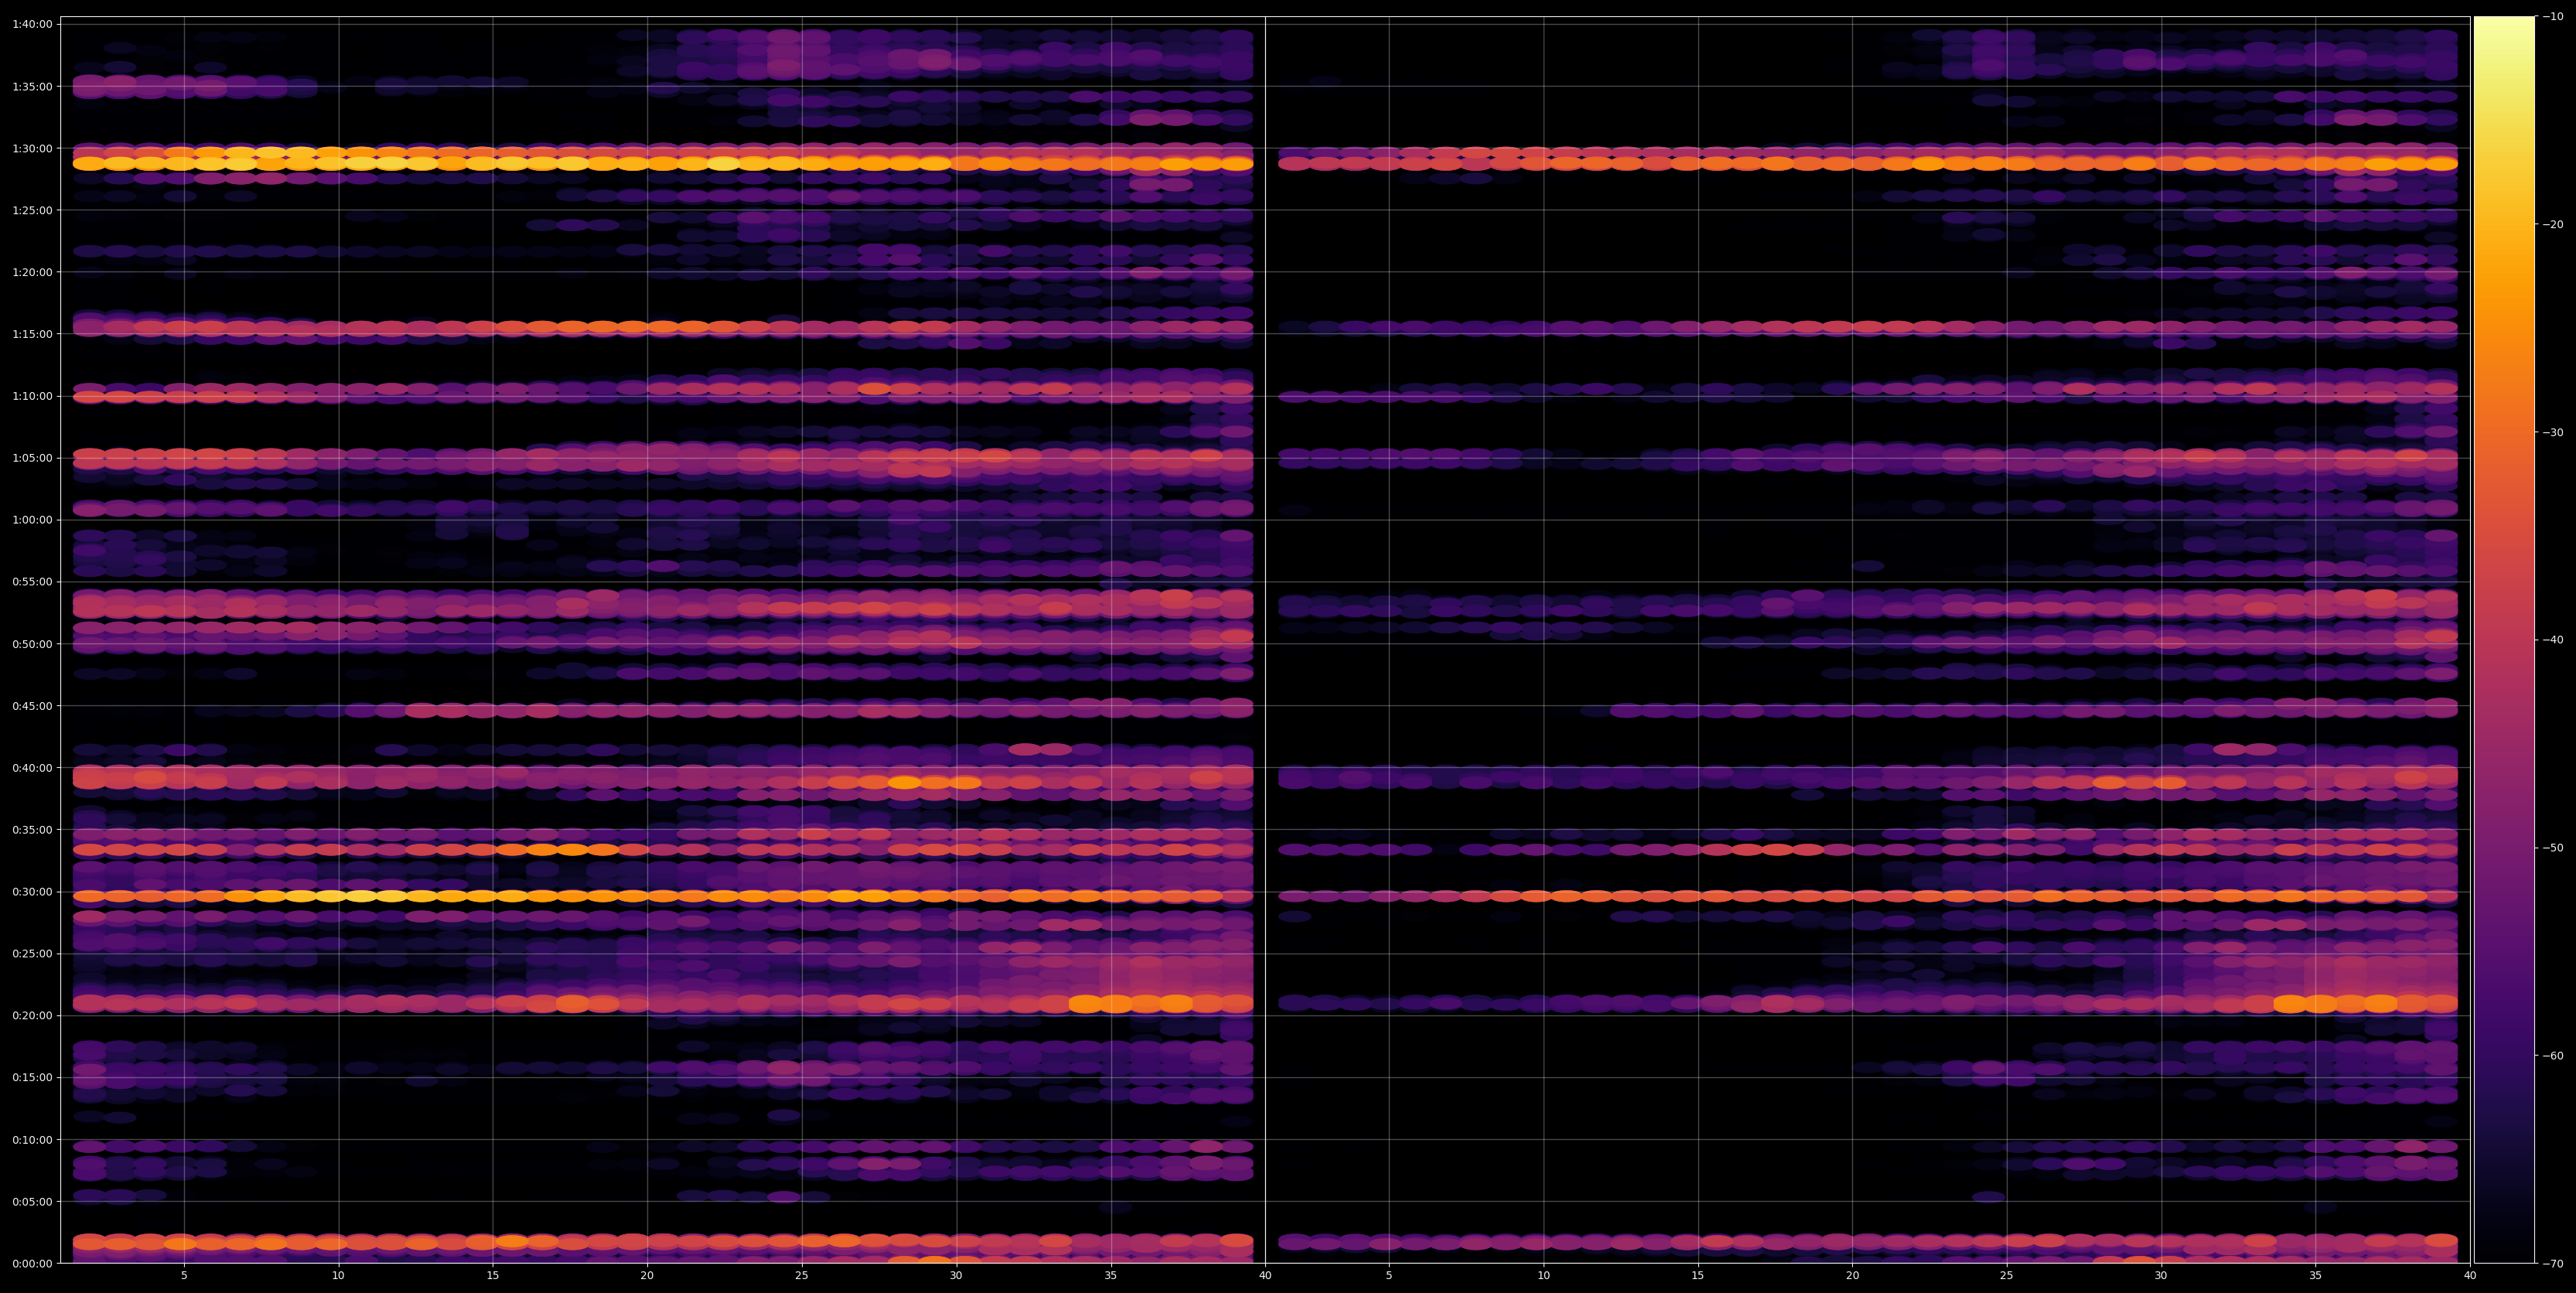Click the −20 colorbar tick label

click(x=2553, y=224)
